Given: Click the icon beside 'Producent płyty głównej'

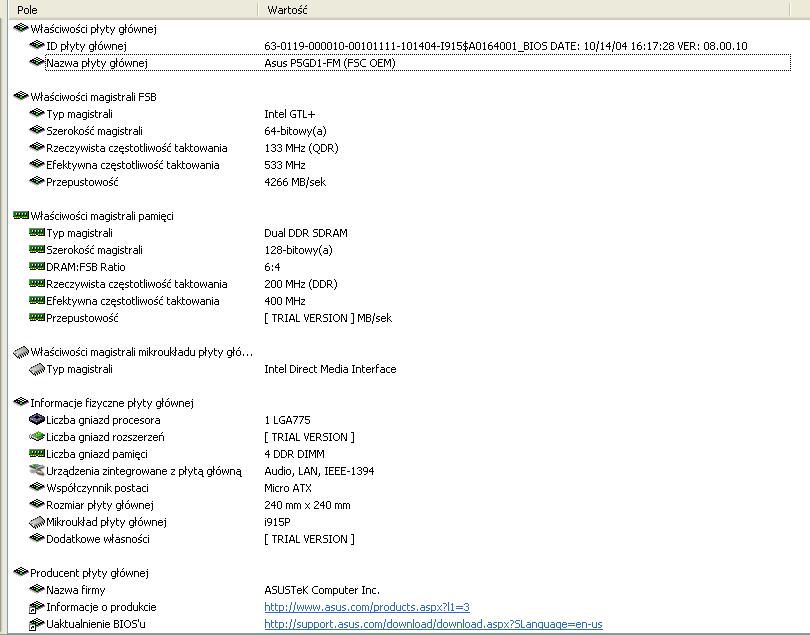Looking at the screenshot, I should click(21, 572).
